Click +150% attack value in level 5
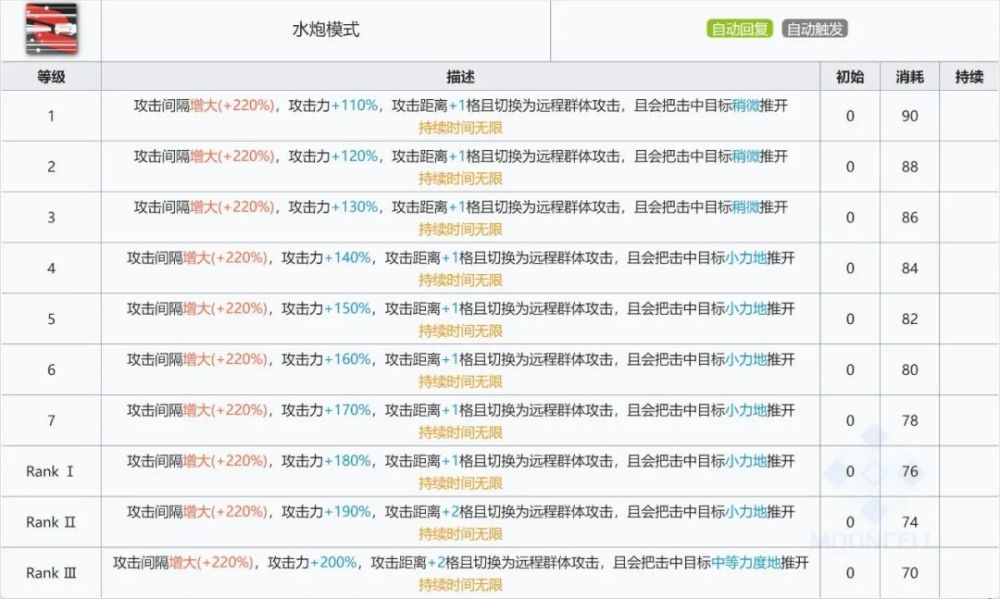The height and width of the screenshot is (599, 1000). (348, 309)
